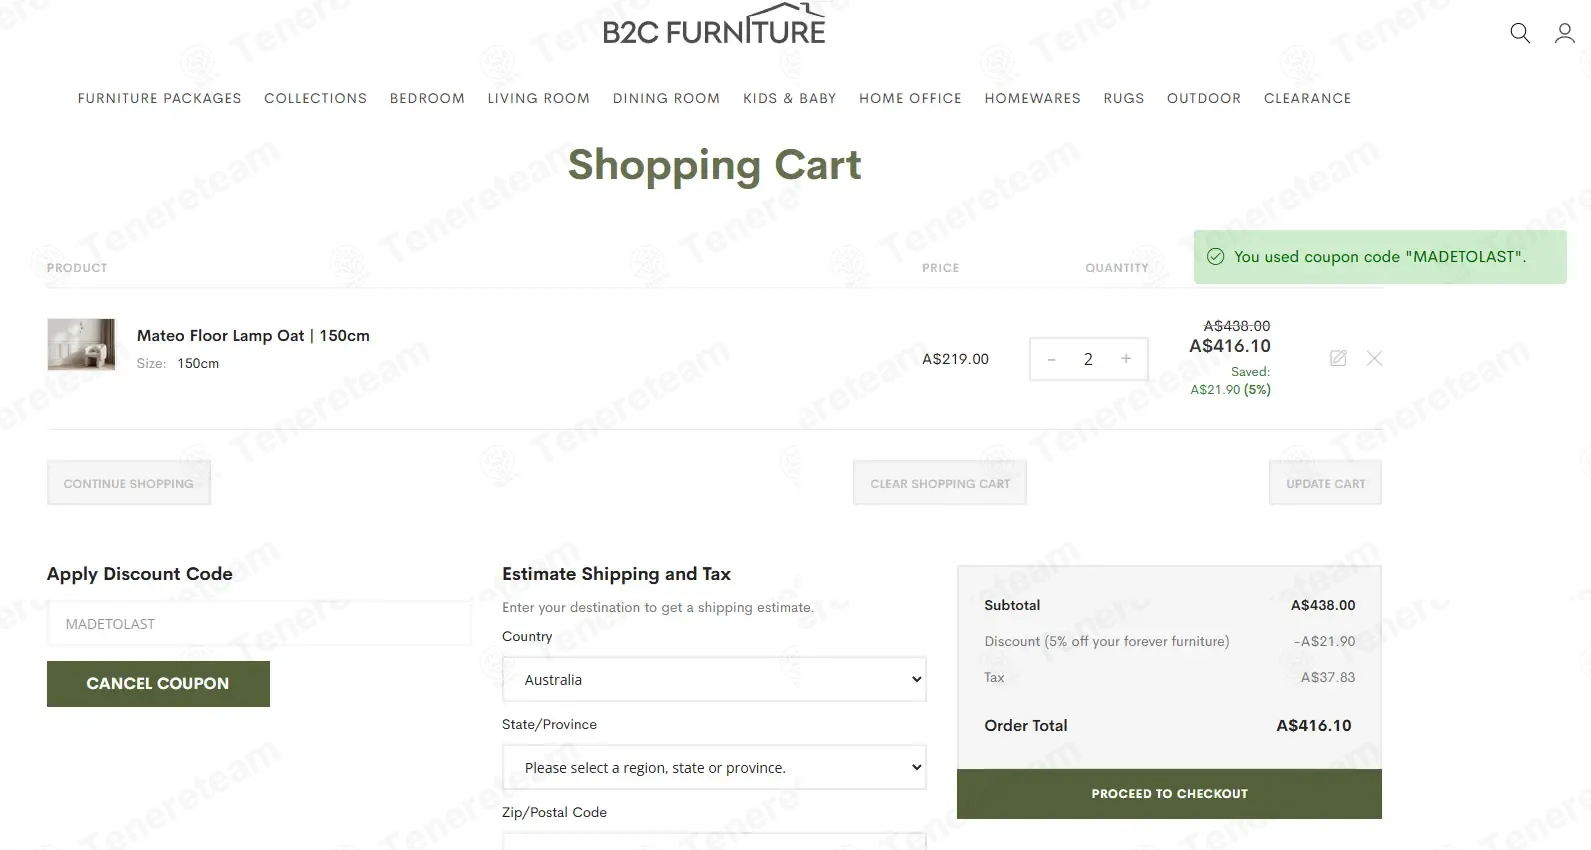Viewport: 1591px width, 850px height.
Task: Click Clear Shopping Cart button
Action: 940,483
